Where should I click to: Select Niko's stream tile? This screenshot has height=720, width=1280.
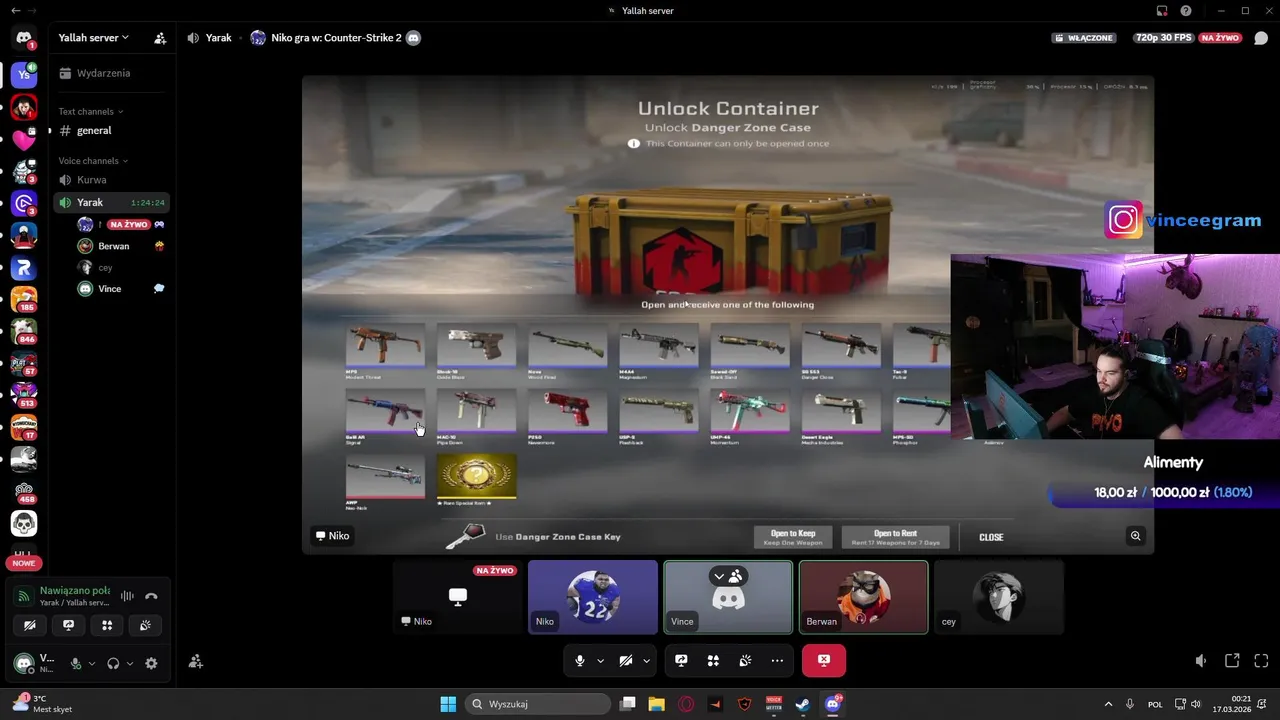[458, 597]
